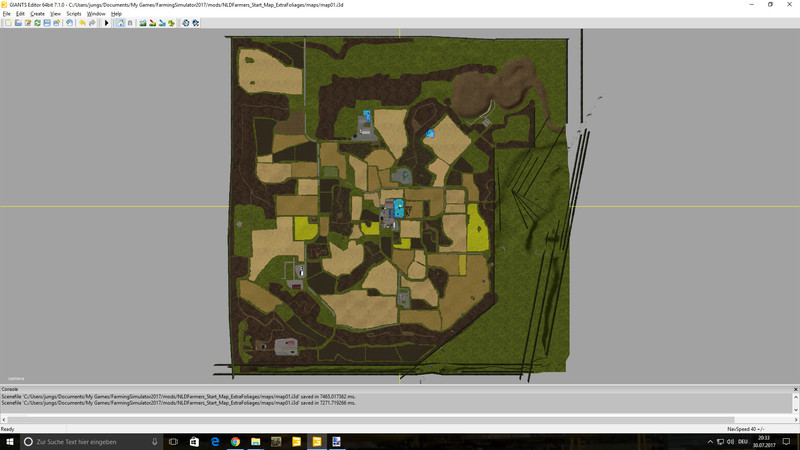
Task: Click the Undo arrow icon
Action: click(82, 23)
